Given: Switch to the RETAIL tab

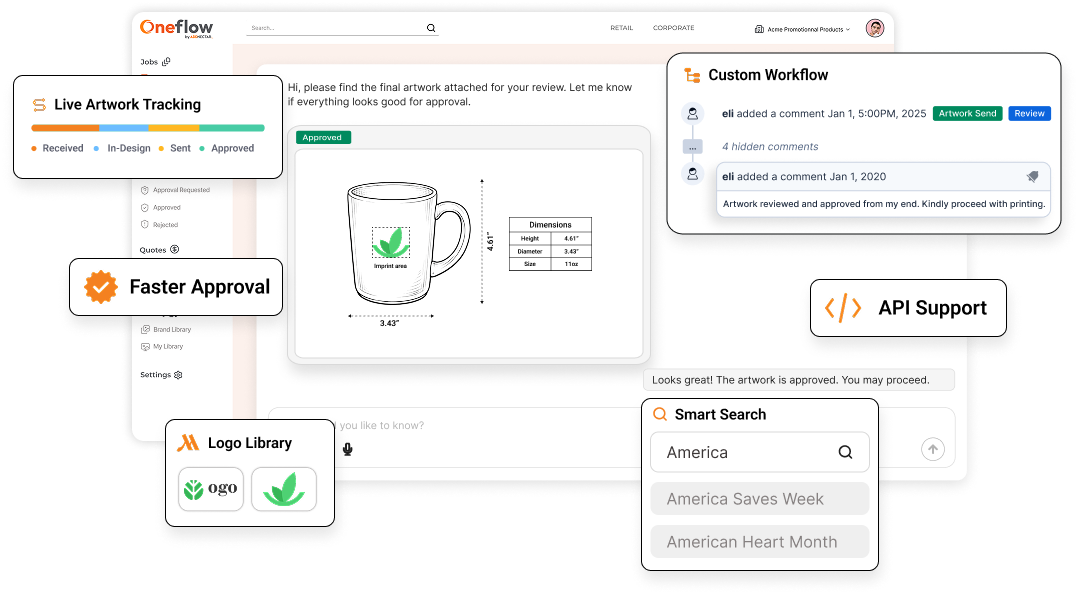Looking at the screenshot, I should (621, 28).
